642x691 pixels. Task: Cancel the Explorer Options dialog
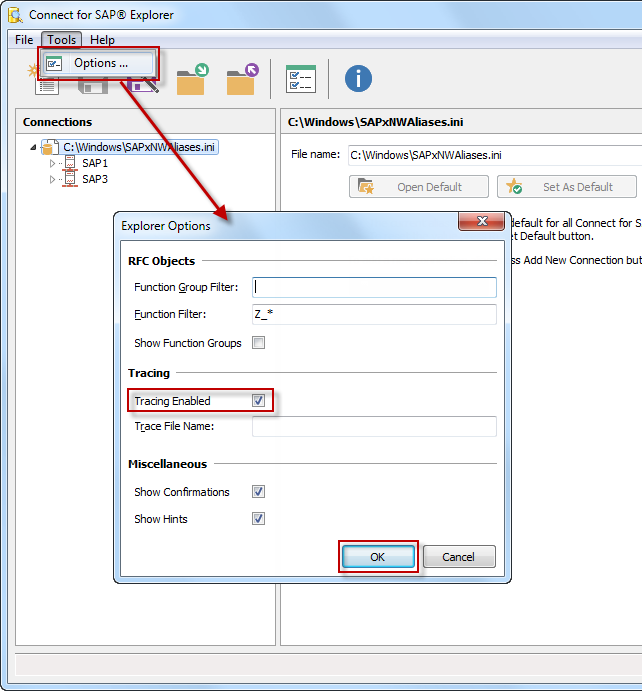[x=459, y=557]
